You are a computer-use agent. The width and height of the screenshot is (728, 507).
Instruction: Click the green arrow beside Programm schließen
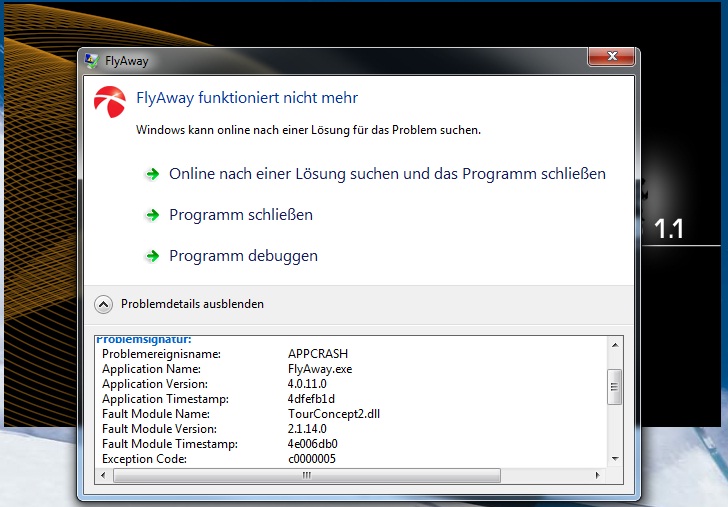(153, 215)
